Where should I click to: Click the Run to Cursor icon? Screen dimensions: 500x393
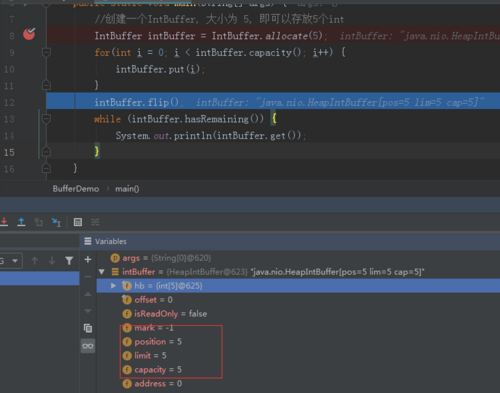point(56,222)
